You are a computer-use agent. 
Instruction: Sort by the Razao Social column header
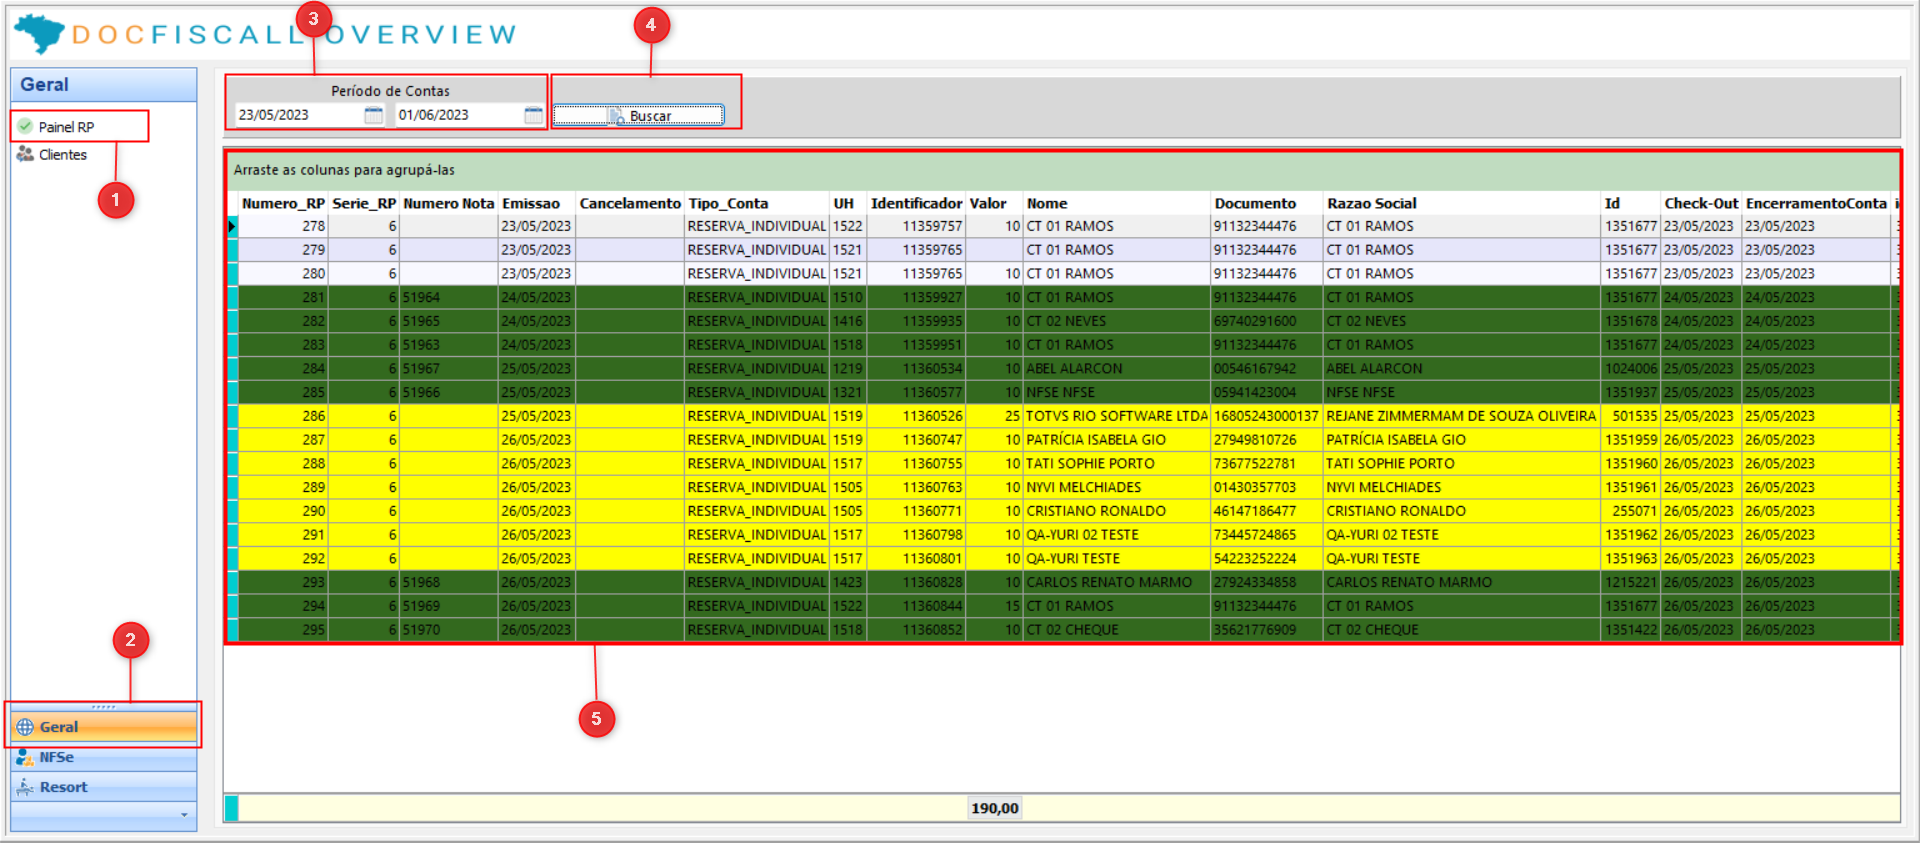click(1463, 203)
